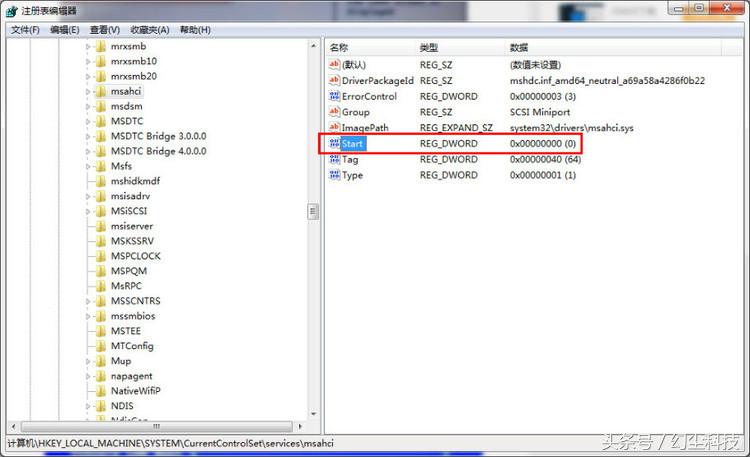Click the string icon of Group value
750x457 pixels.
tap(334, 111)
